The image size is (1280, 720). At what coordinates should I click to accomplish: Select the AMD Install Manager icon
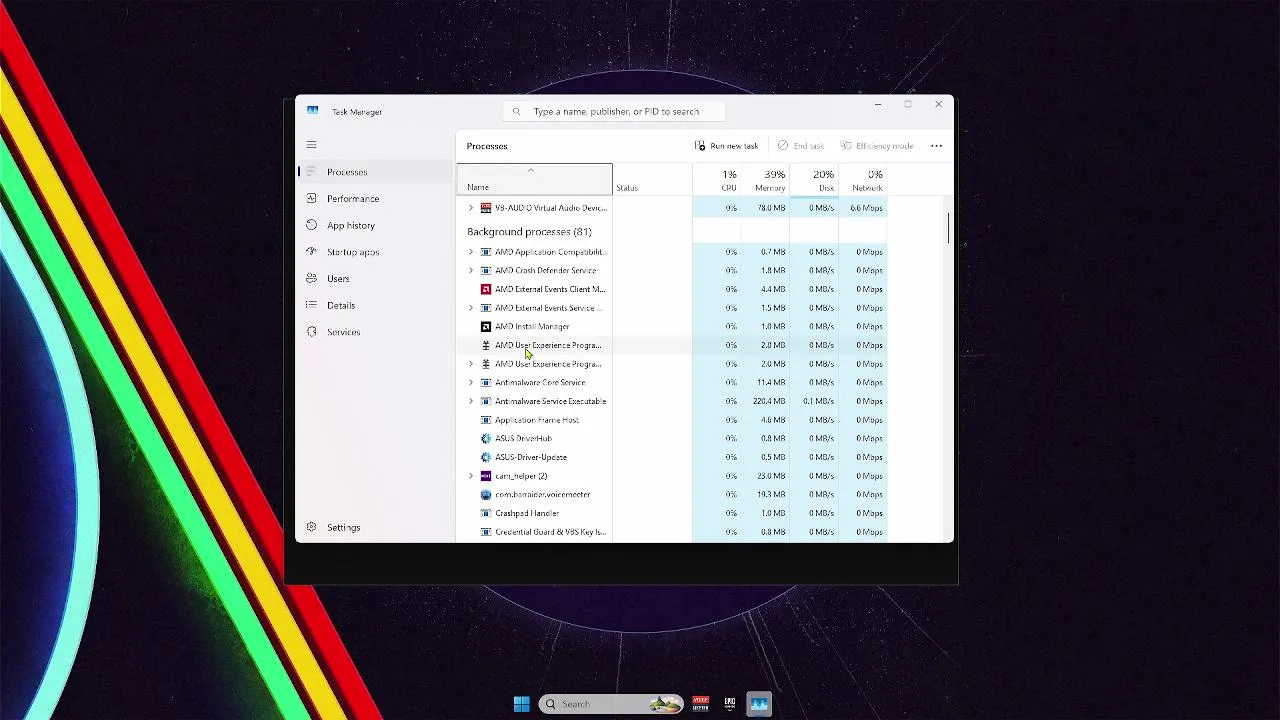coord(486,326)
